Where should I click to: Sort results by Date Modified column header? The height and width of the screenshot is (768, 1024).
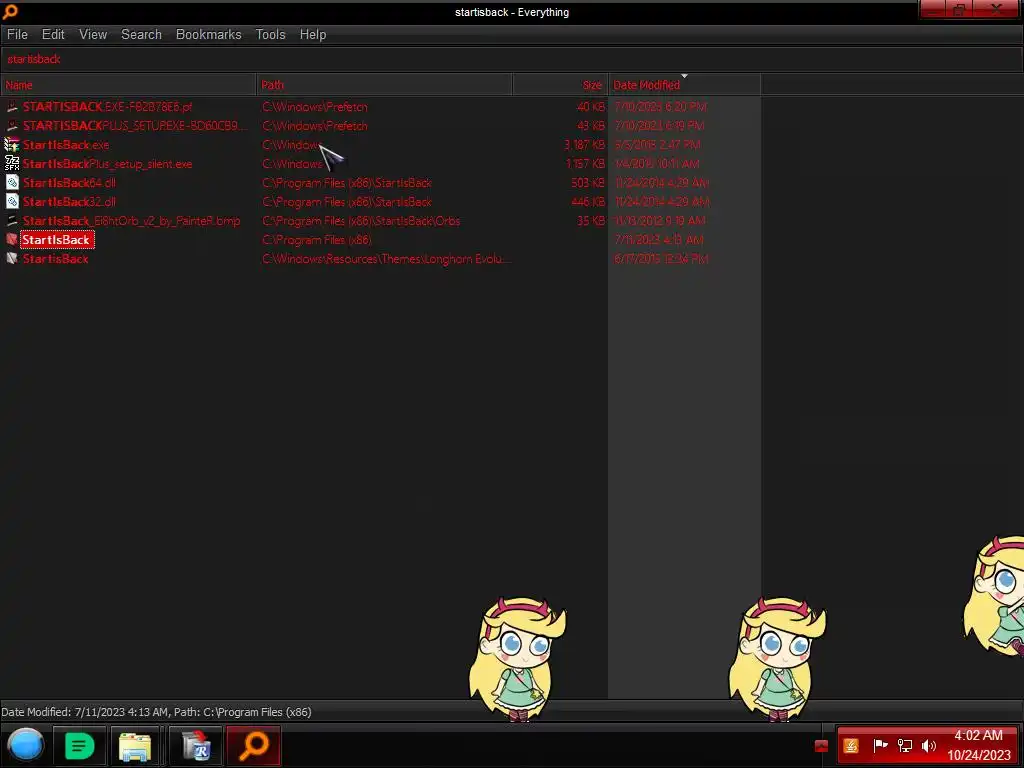(x=684, y=85)
